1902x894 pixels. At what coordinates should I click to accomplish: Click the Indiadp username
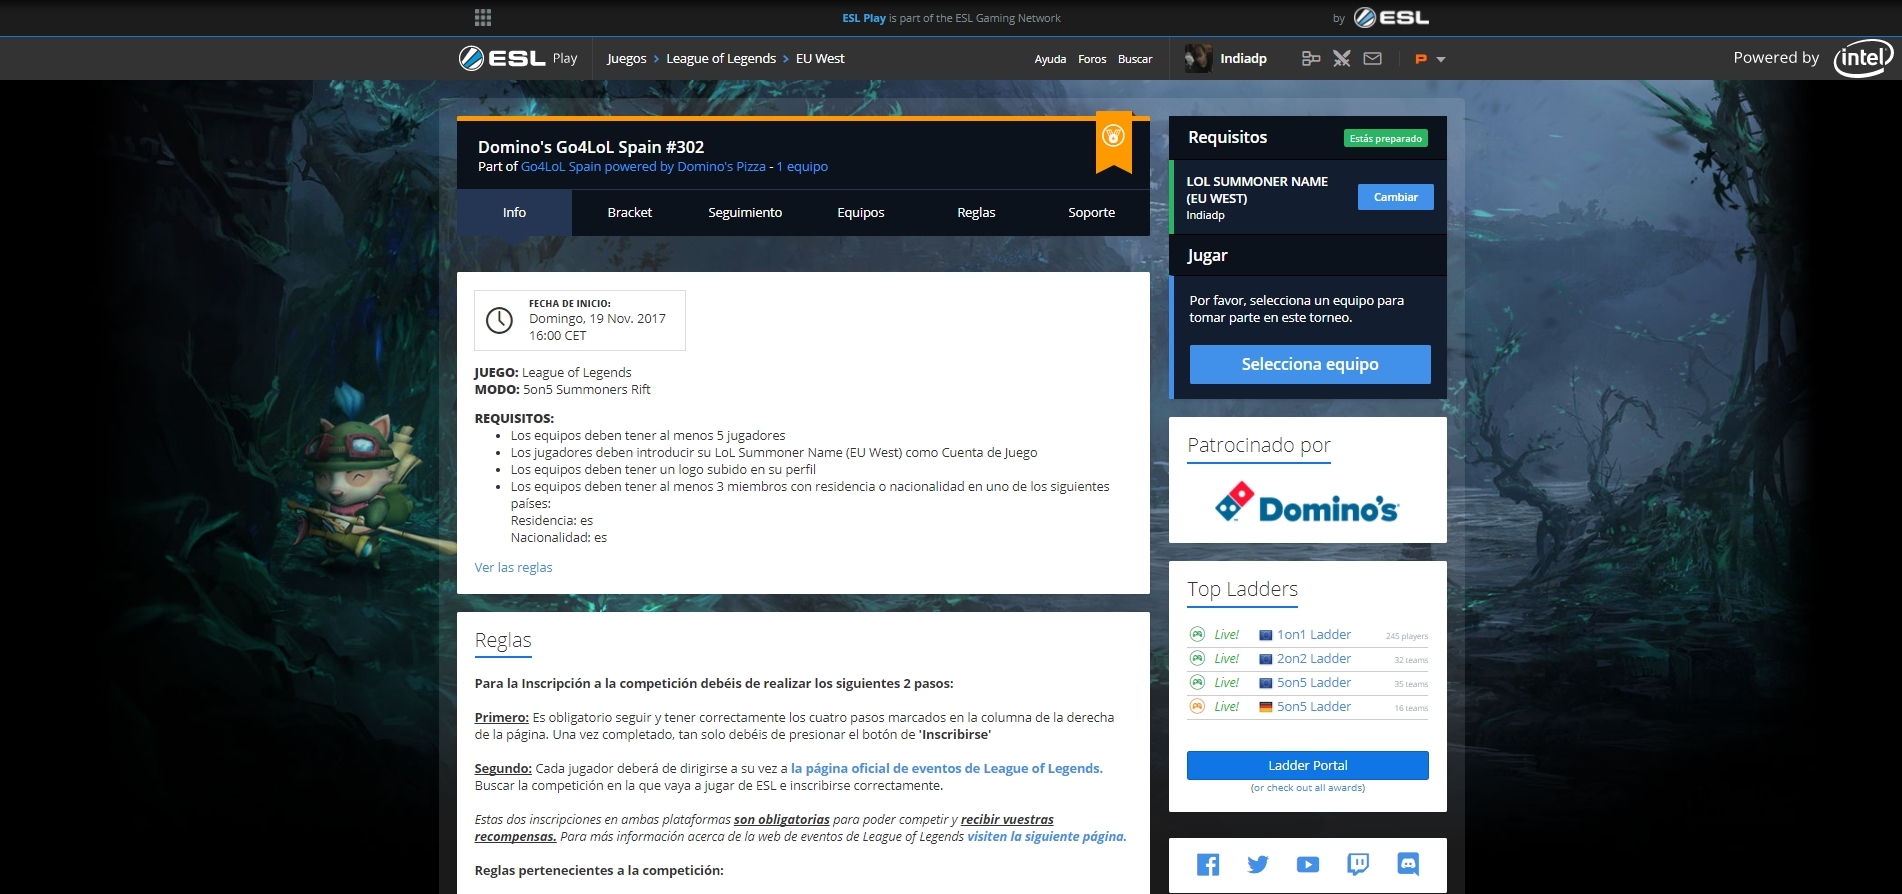[x=1243, y=59]
